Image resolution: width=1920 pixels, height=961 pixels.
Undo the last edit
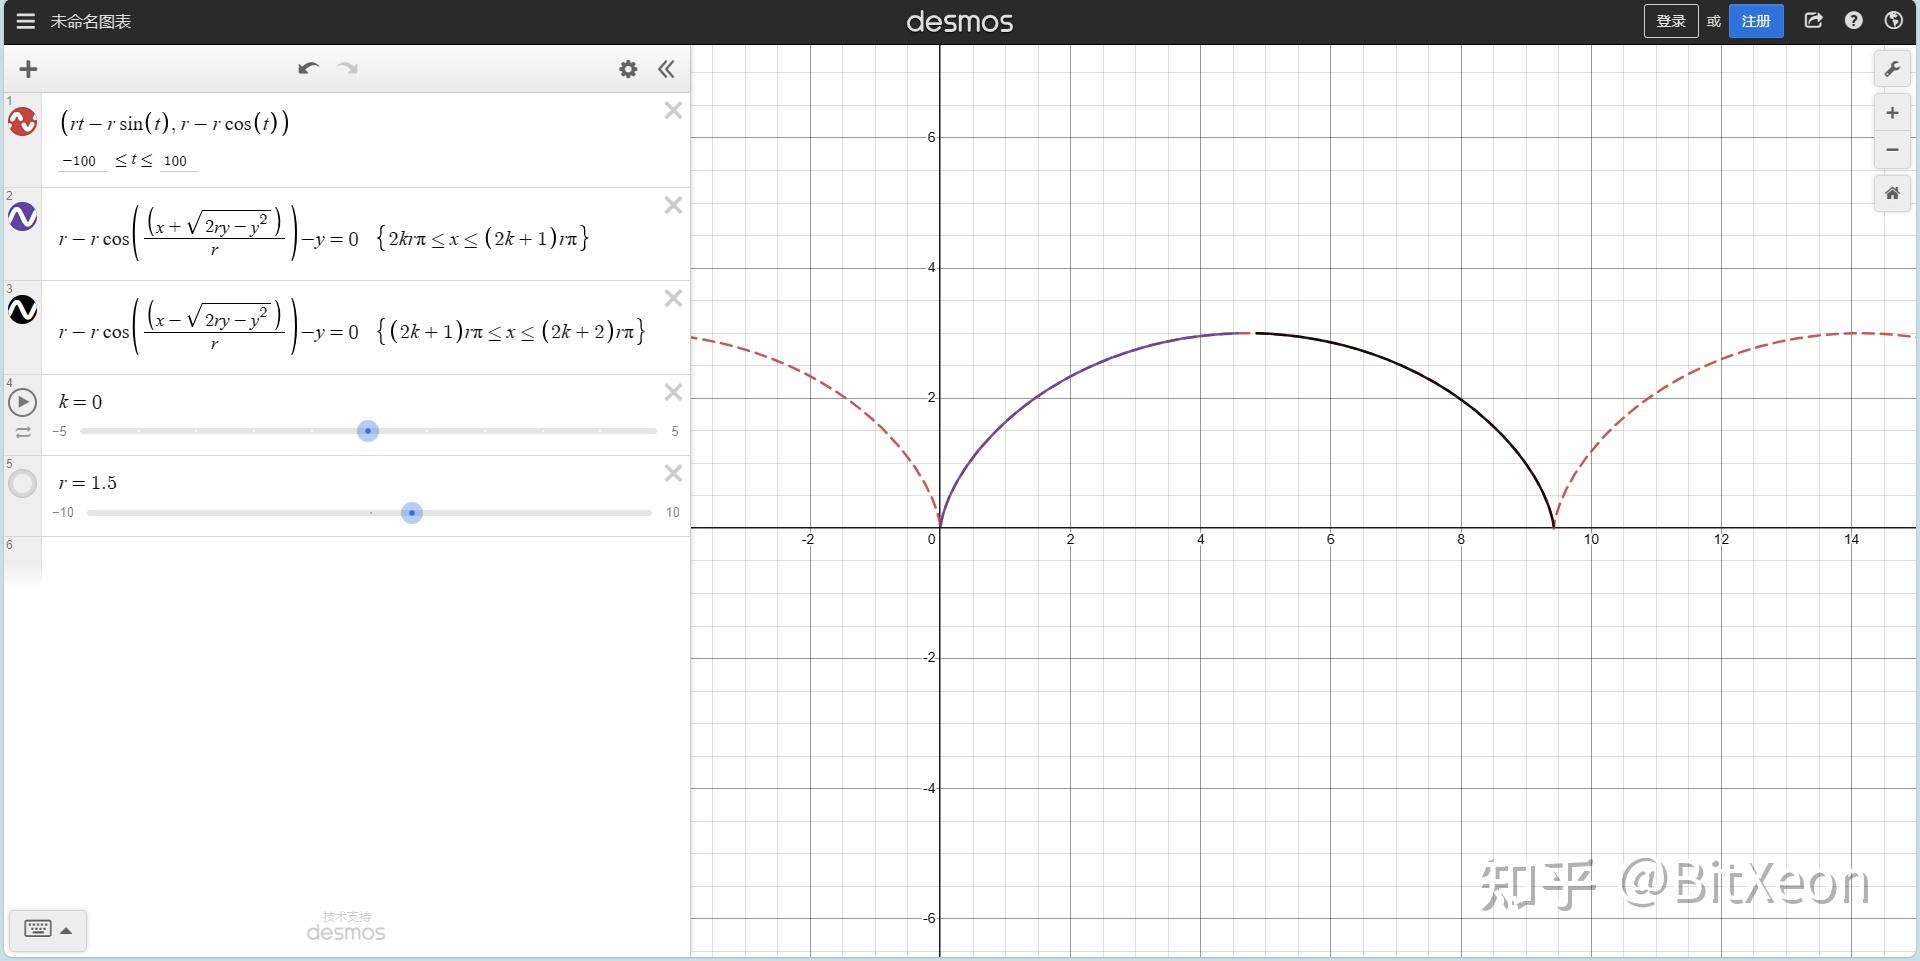(308, 68)
